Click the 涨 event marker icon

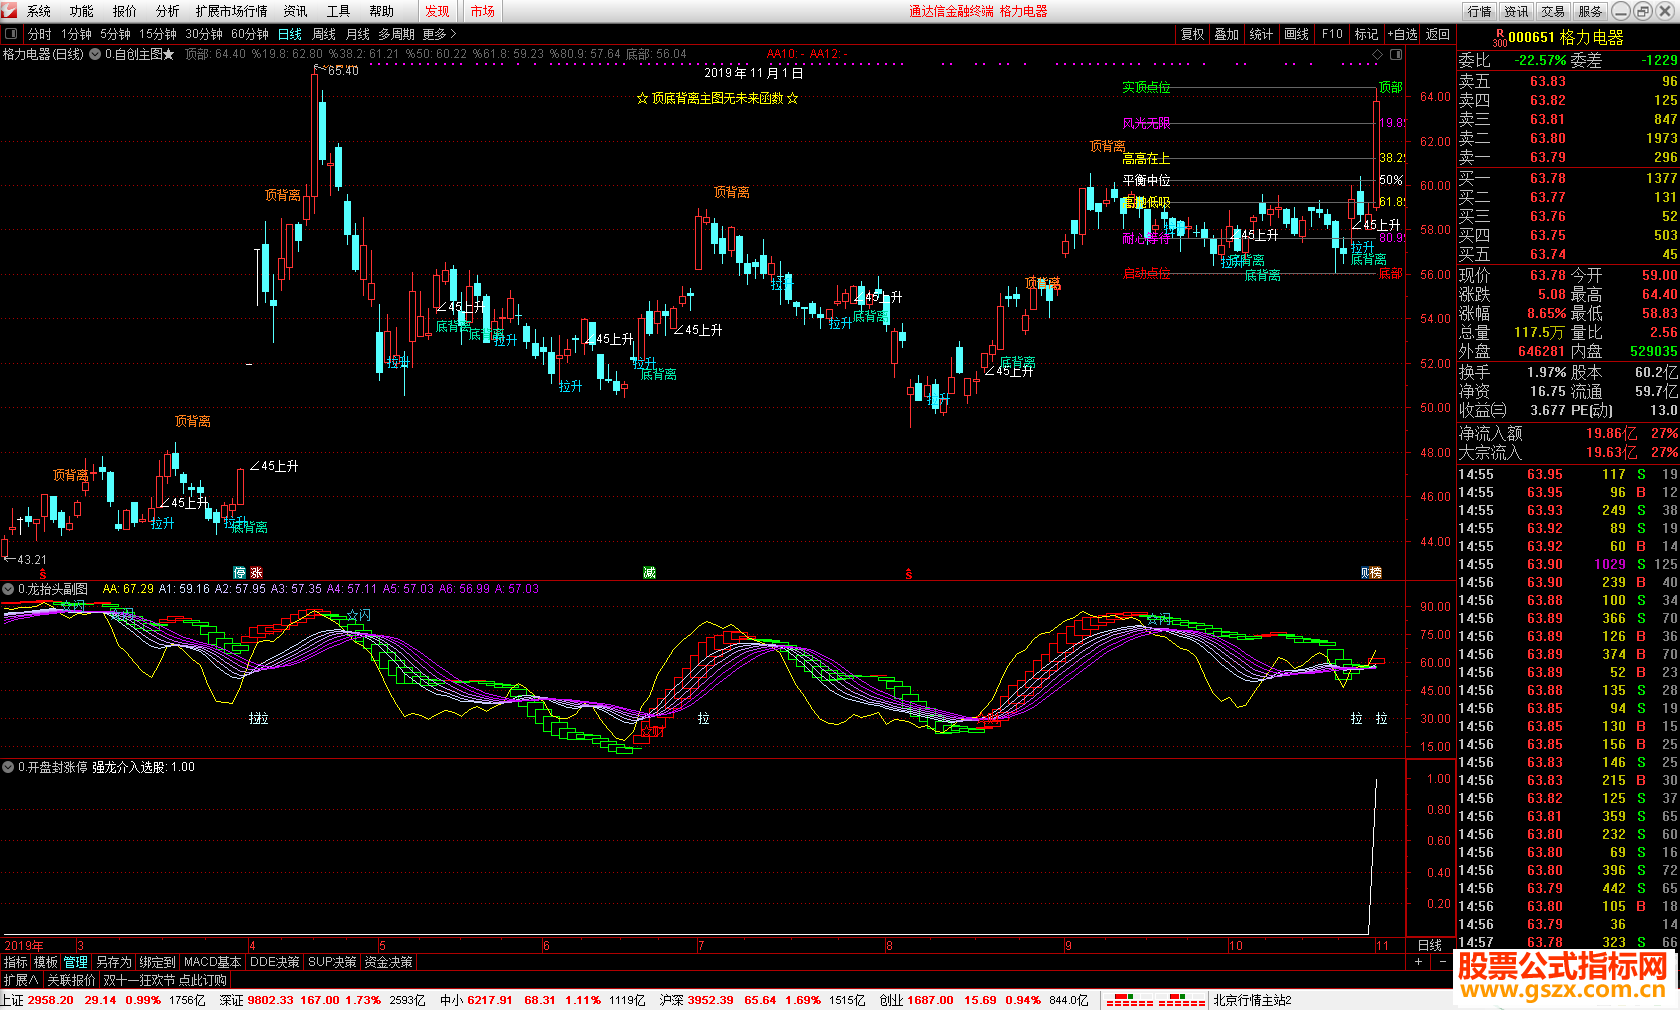pos(257,573)
